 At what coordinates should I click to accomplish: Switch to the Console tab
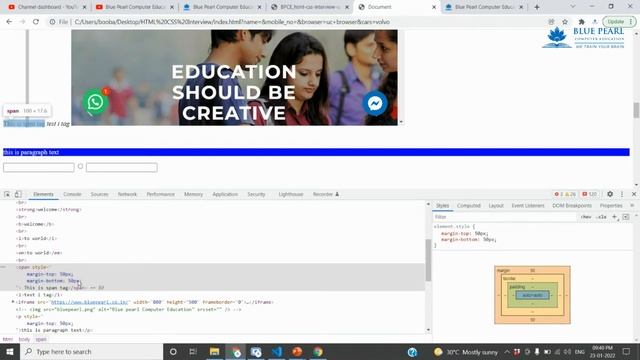pos(72,194)
